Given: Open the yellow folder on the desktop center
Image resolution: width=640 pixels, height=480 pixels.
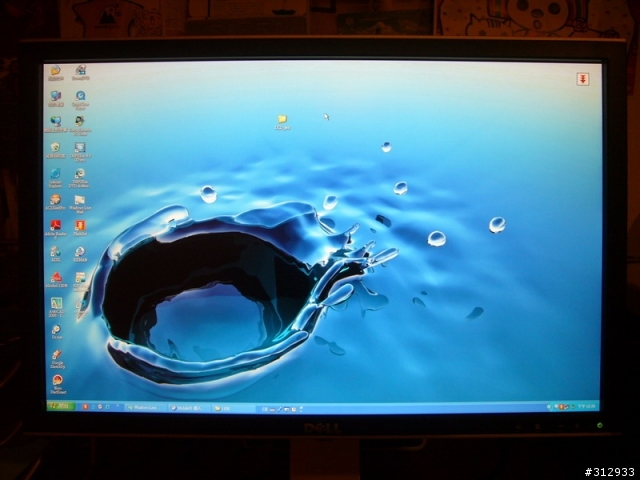Looking at the screenshot, I should (x=282, y=122).
